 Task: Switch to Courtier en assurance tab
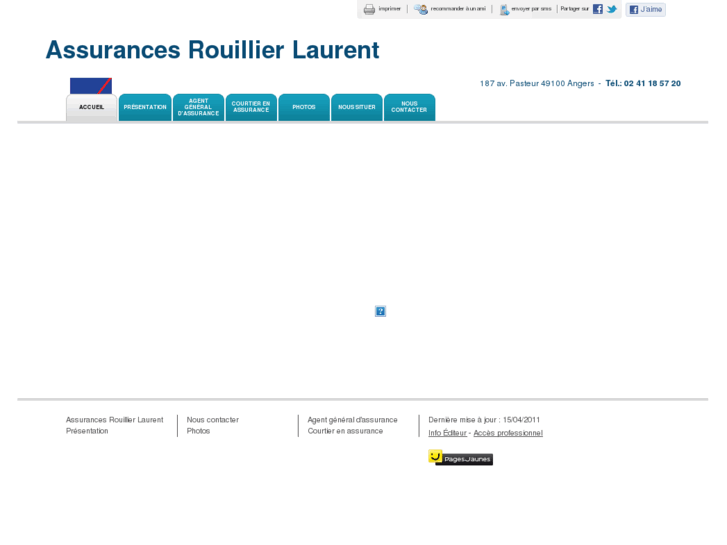tap(251, 108)
